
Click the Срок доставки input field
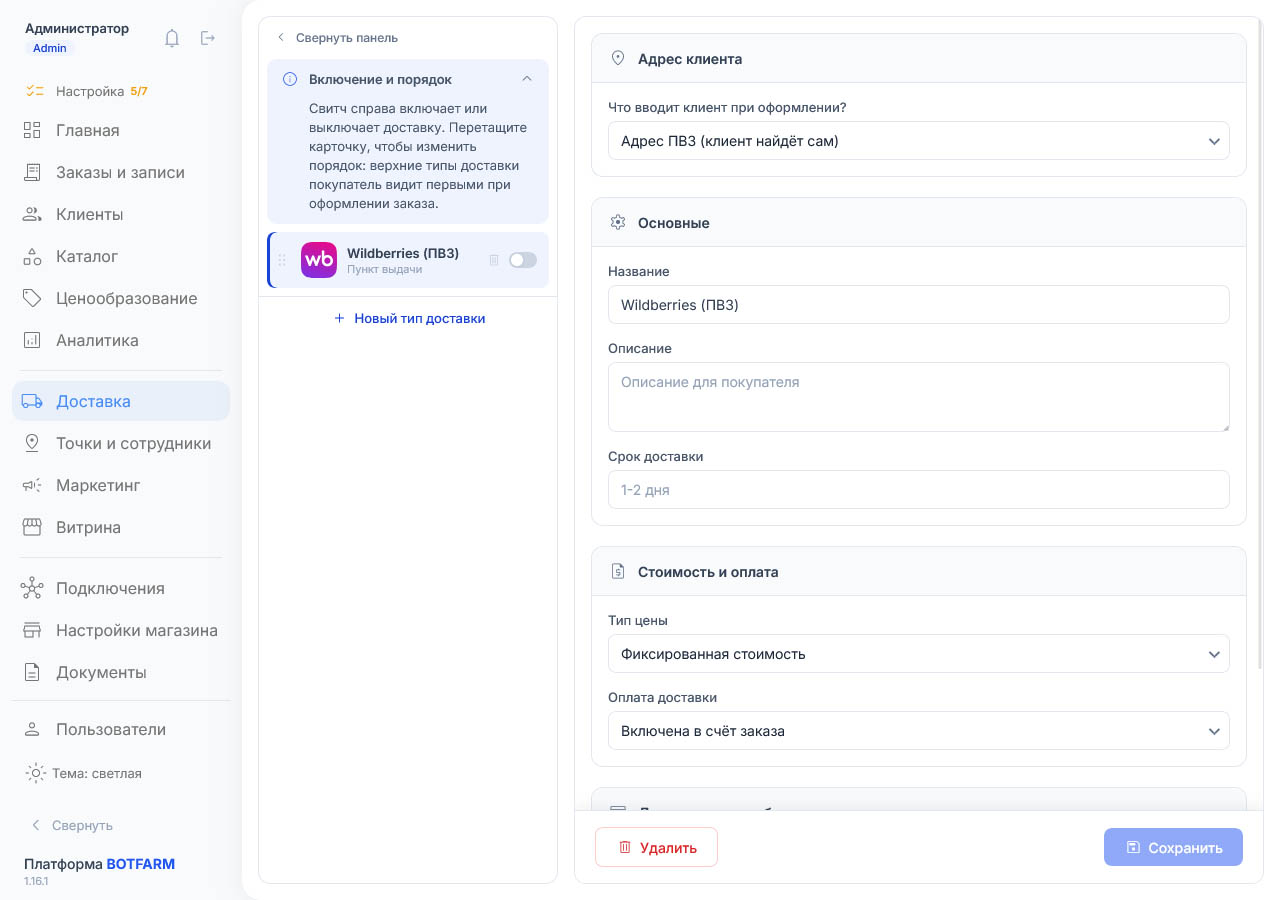[918, 490]
